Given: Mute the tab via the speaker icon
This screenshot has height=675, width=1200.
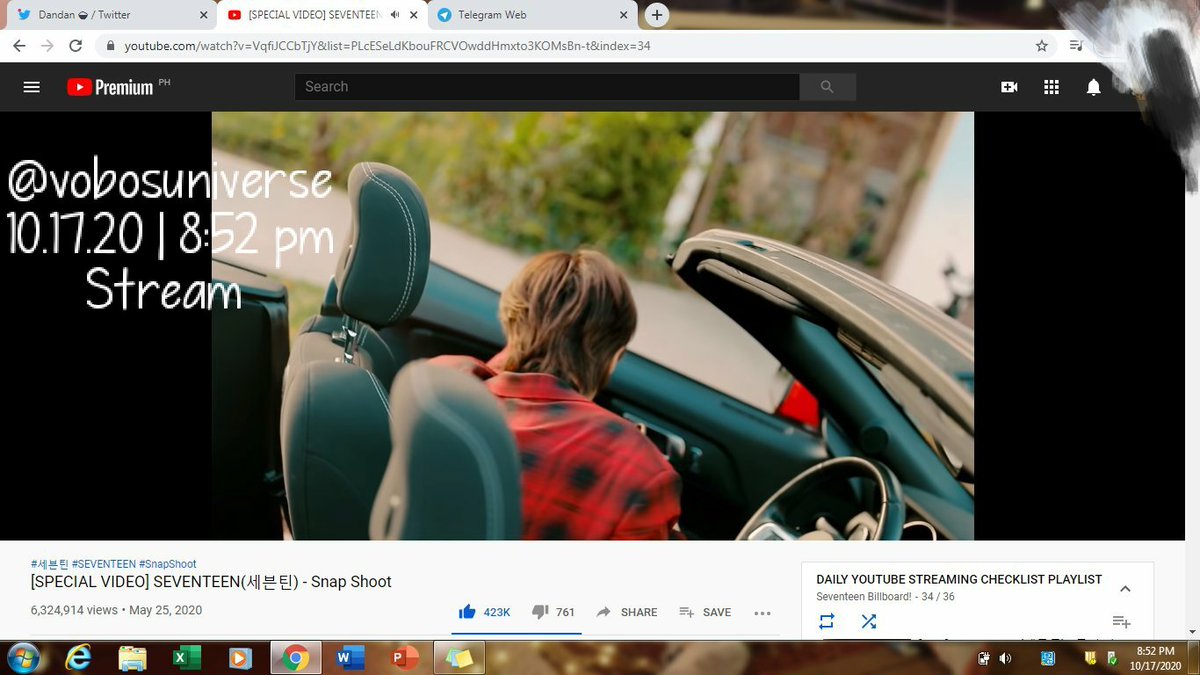Looking at the screenshot, I should (x=395, y=15).
